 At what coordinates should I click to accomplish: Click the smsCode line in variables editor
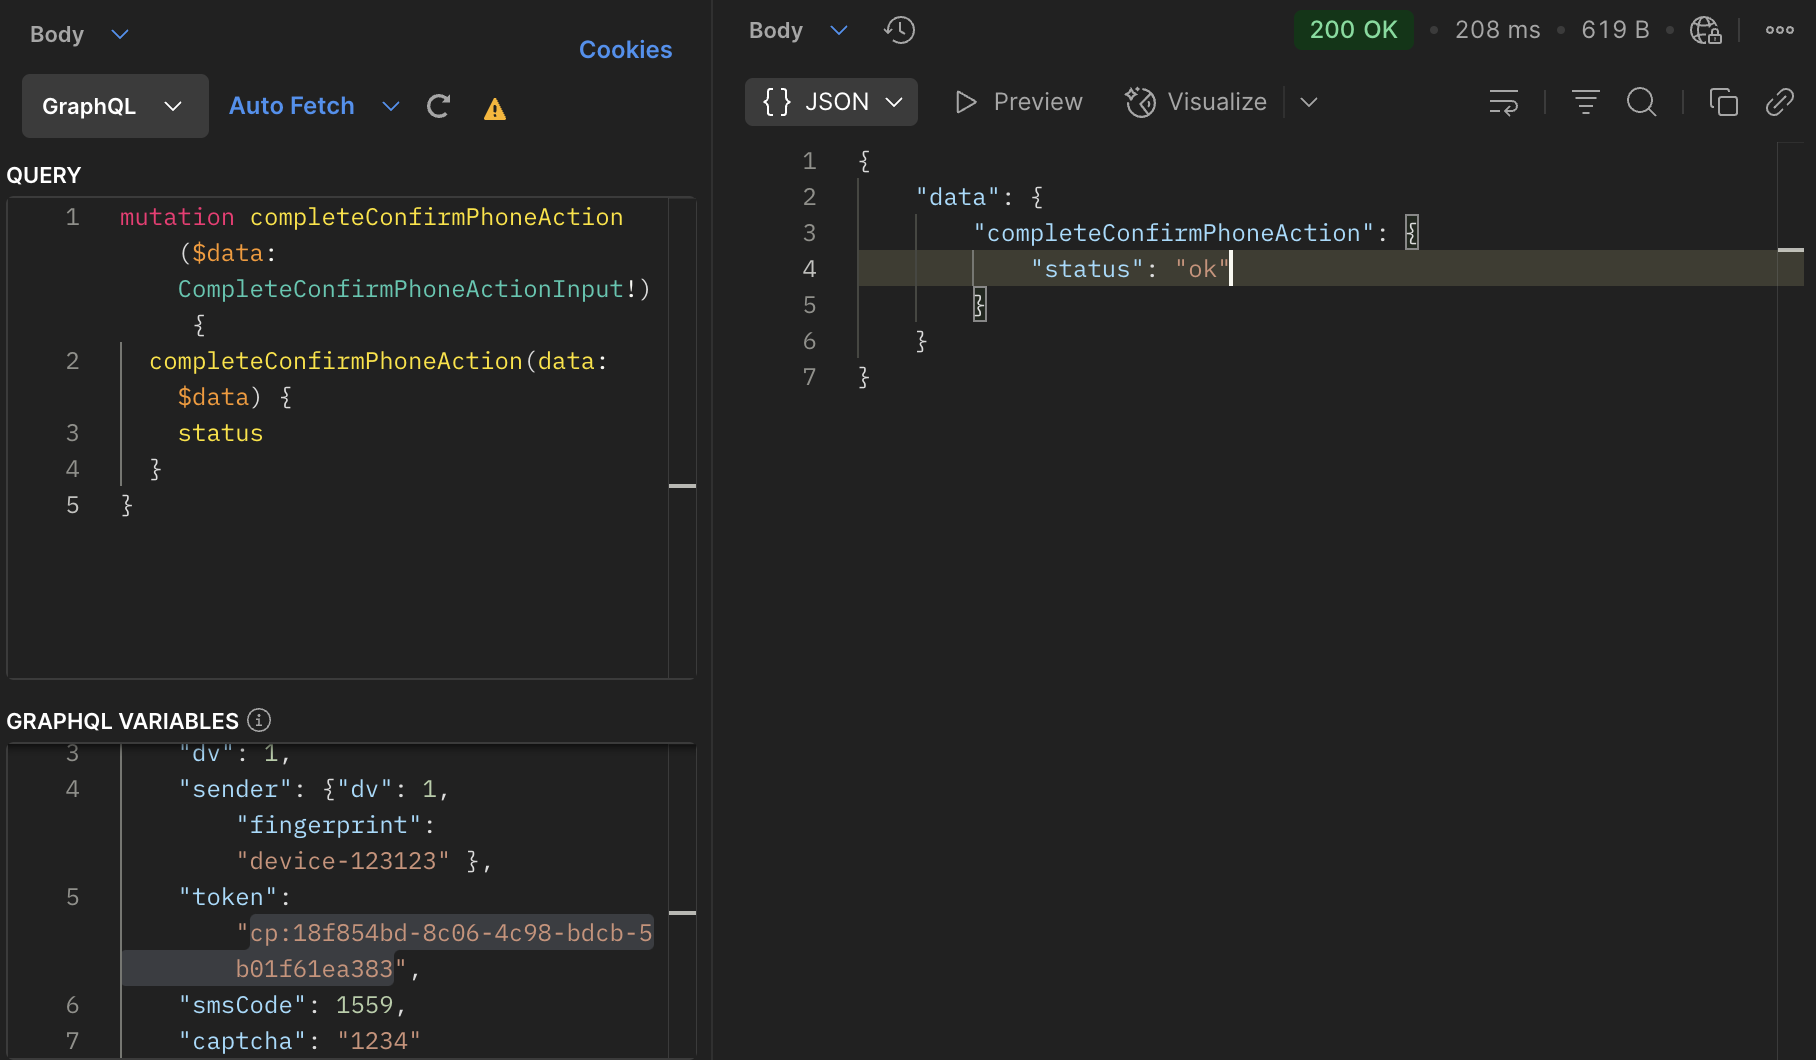292,1005
